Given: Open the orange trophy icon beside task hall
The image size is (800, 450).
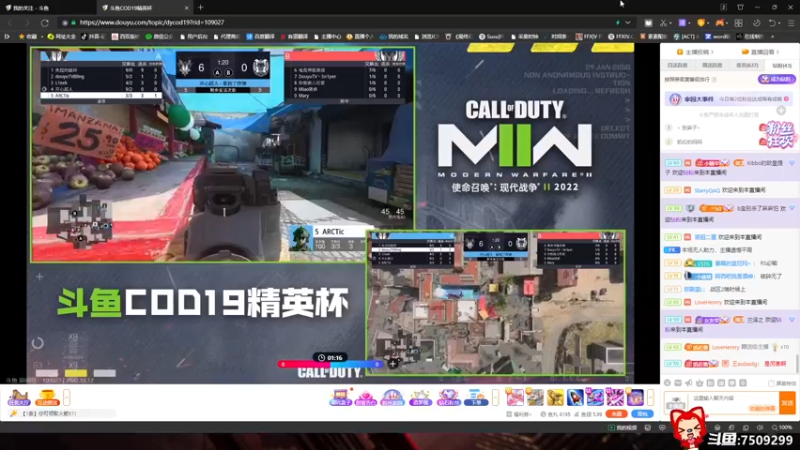Looking at the screenshot, I should (46, 397).
